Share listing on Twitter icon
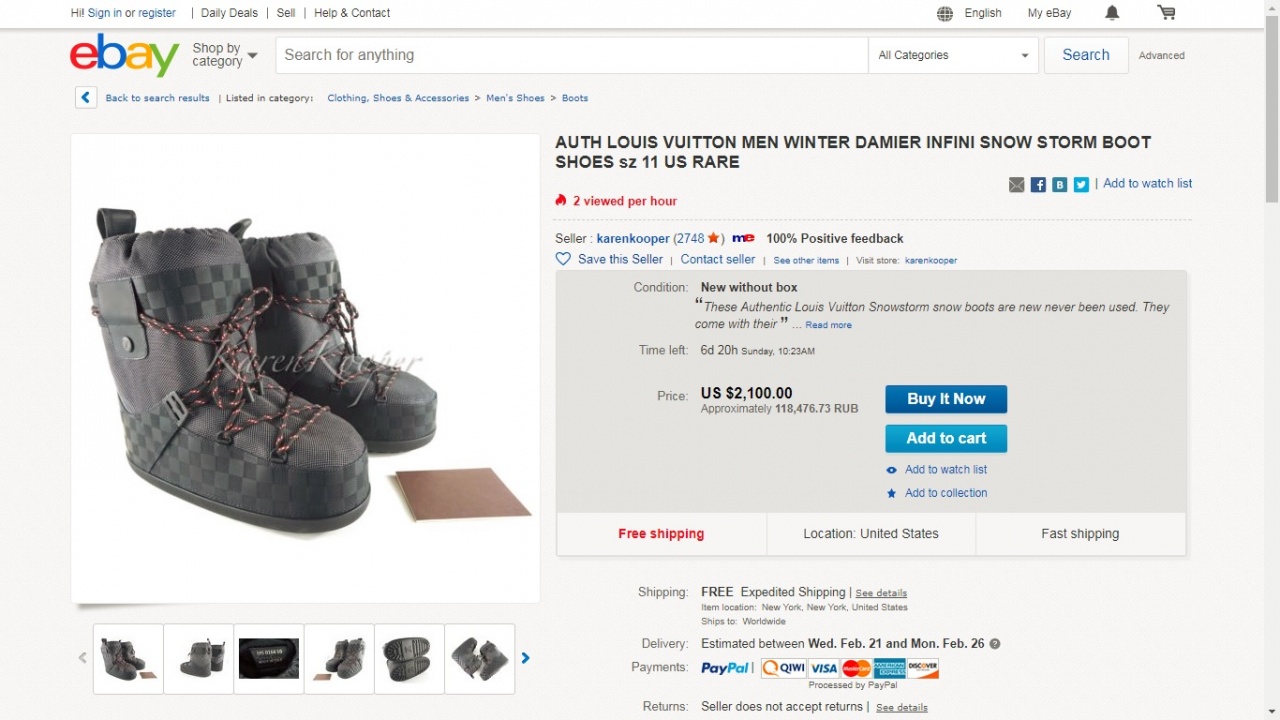1280x720 pixels. 1081,185
